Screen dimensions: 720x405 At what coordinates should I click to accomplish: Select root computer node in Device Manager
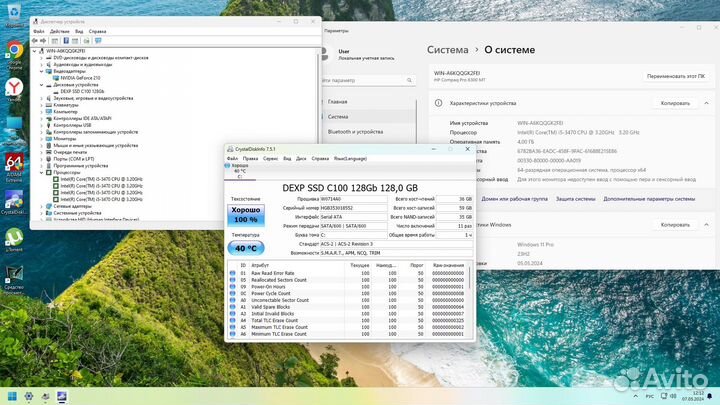point(66,51)
